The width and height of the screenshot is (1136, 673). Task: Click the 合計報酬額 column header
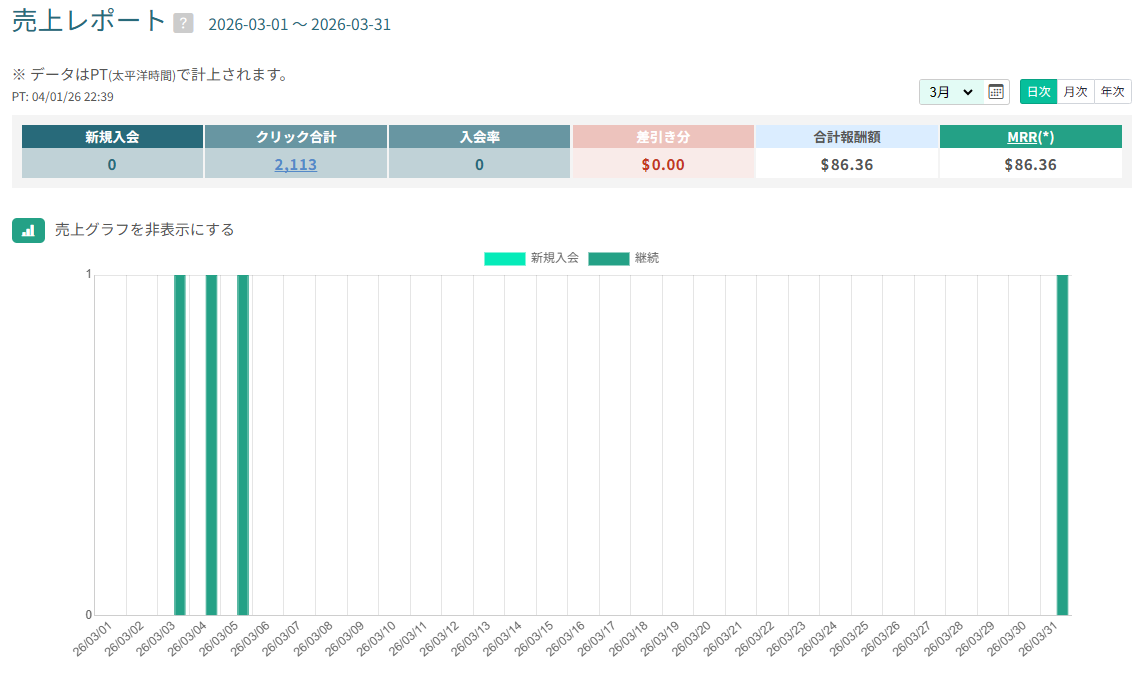click(x=847, y=137)
